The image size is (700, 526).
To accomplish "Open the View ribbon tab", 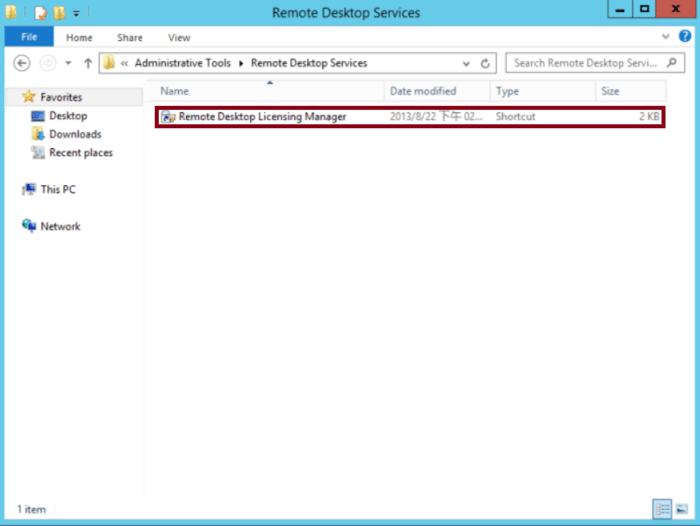I will (179, 38).
